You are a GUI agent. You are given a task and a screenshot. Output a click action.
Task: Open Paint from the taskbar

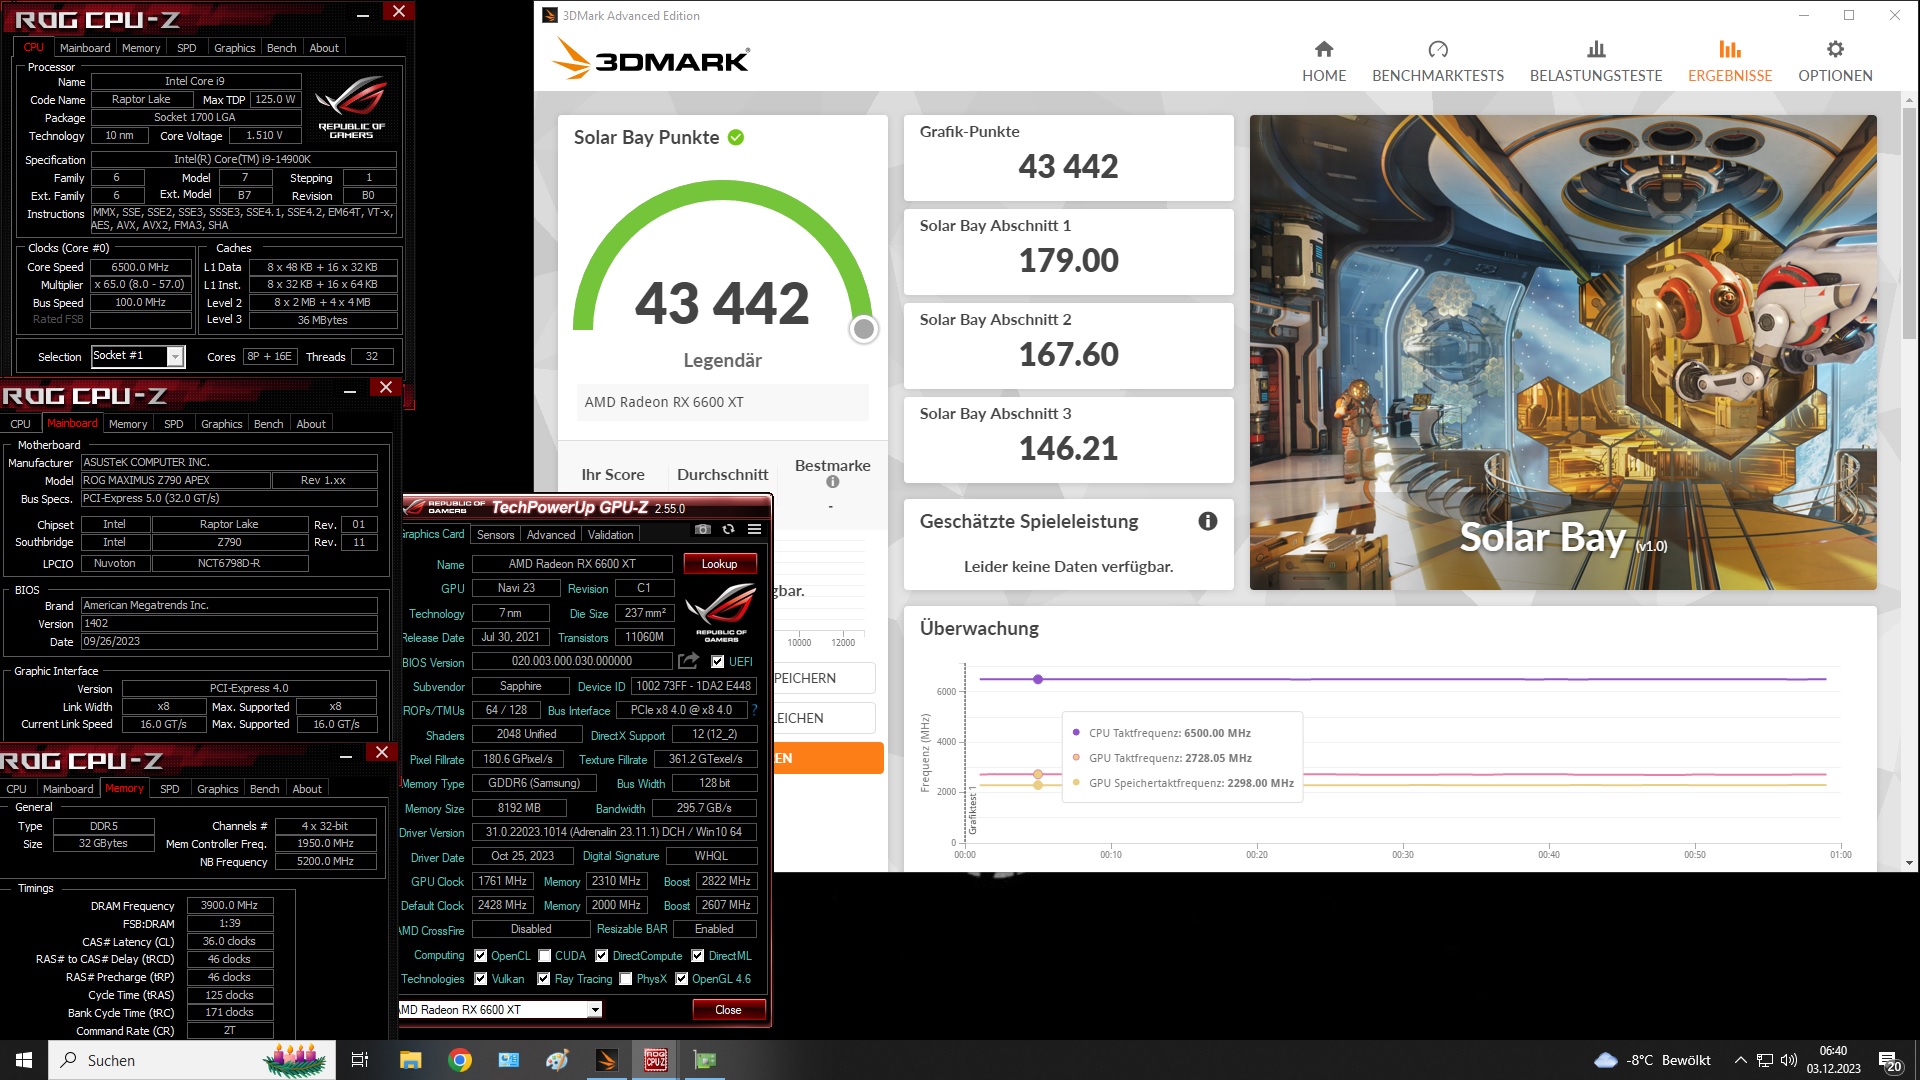coord(558,1060)
